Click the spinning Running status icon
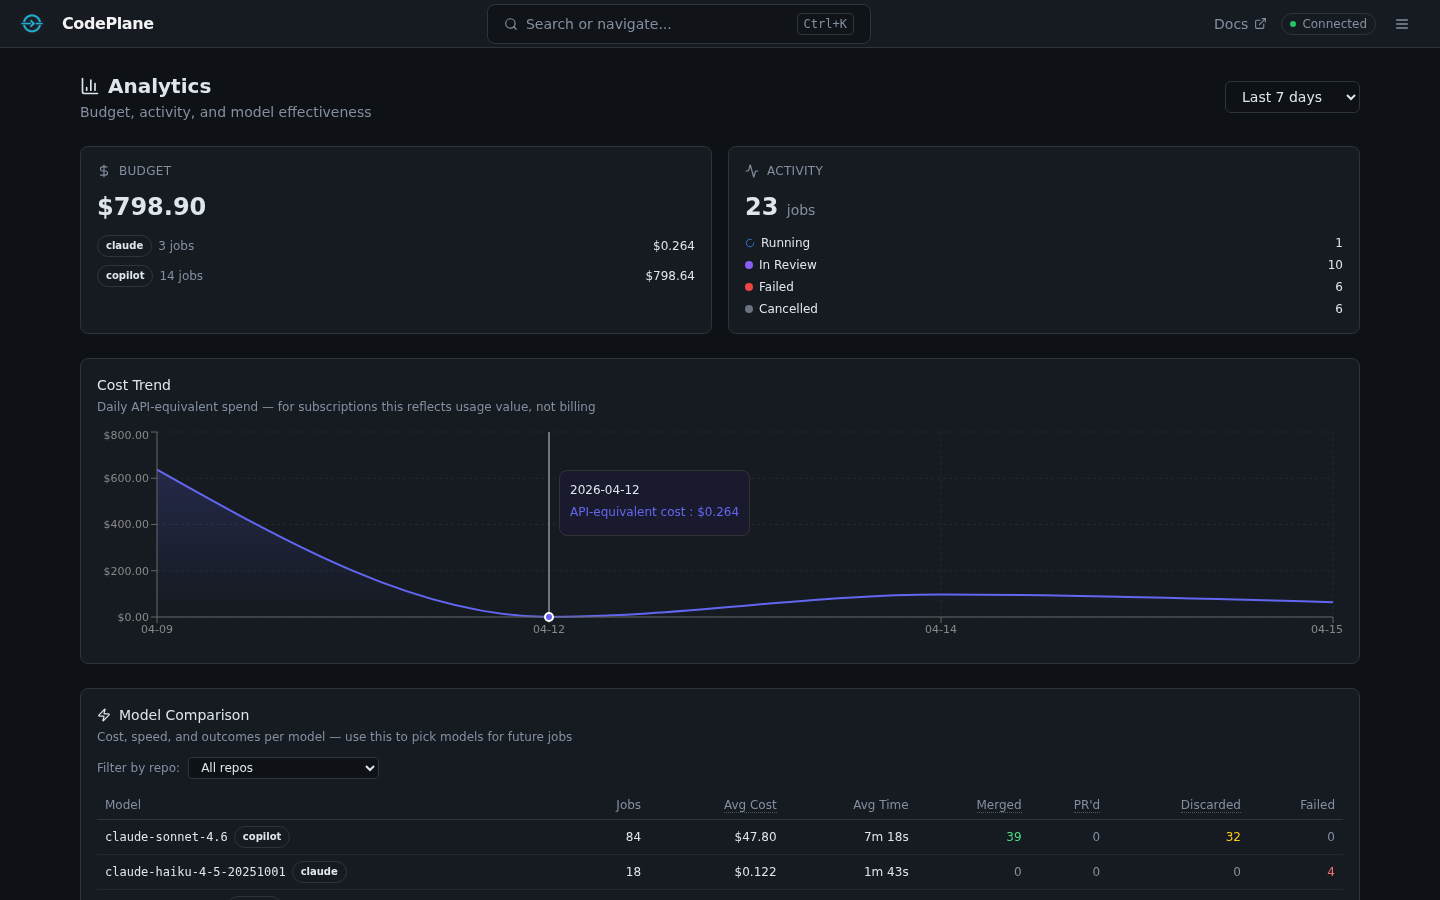The height and width of the screenshot is (900, 1440). (748, 242)
